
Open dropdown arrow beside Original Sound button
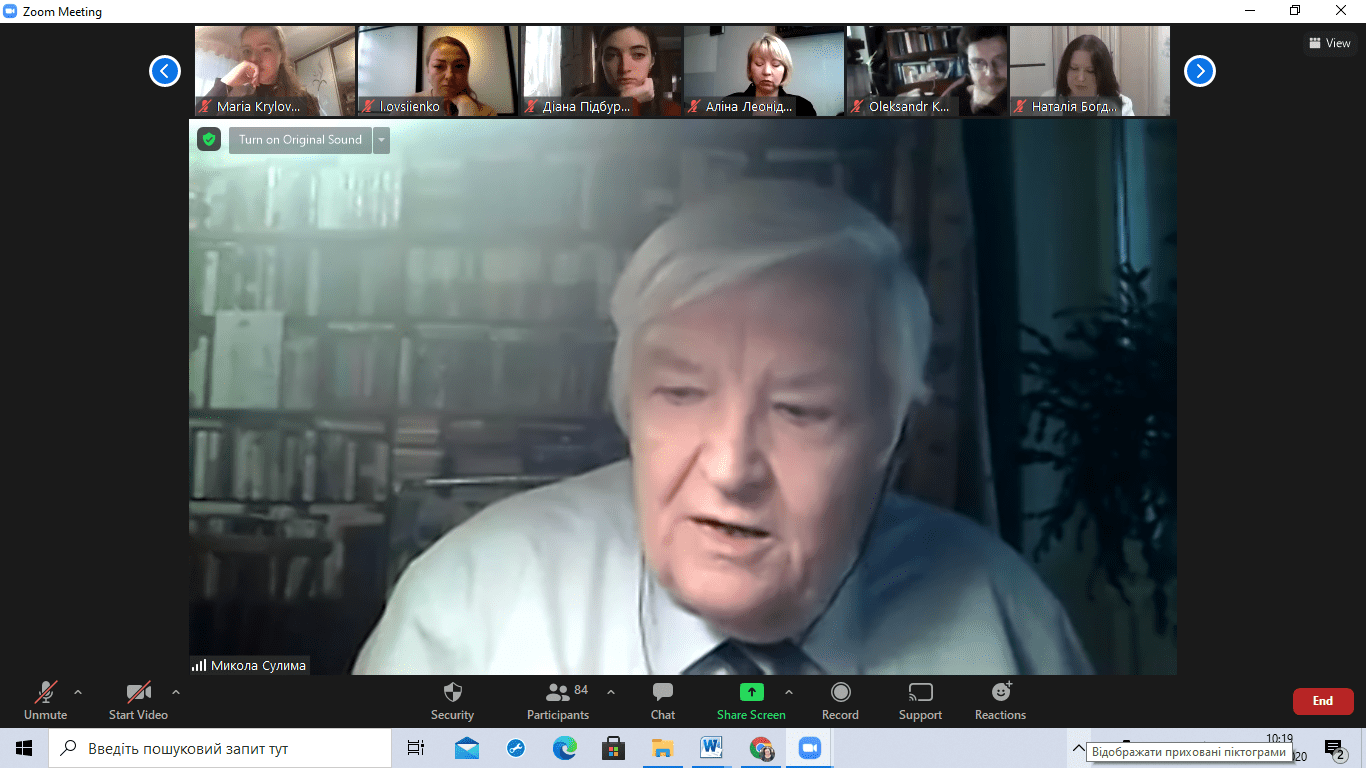[381, 140]
